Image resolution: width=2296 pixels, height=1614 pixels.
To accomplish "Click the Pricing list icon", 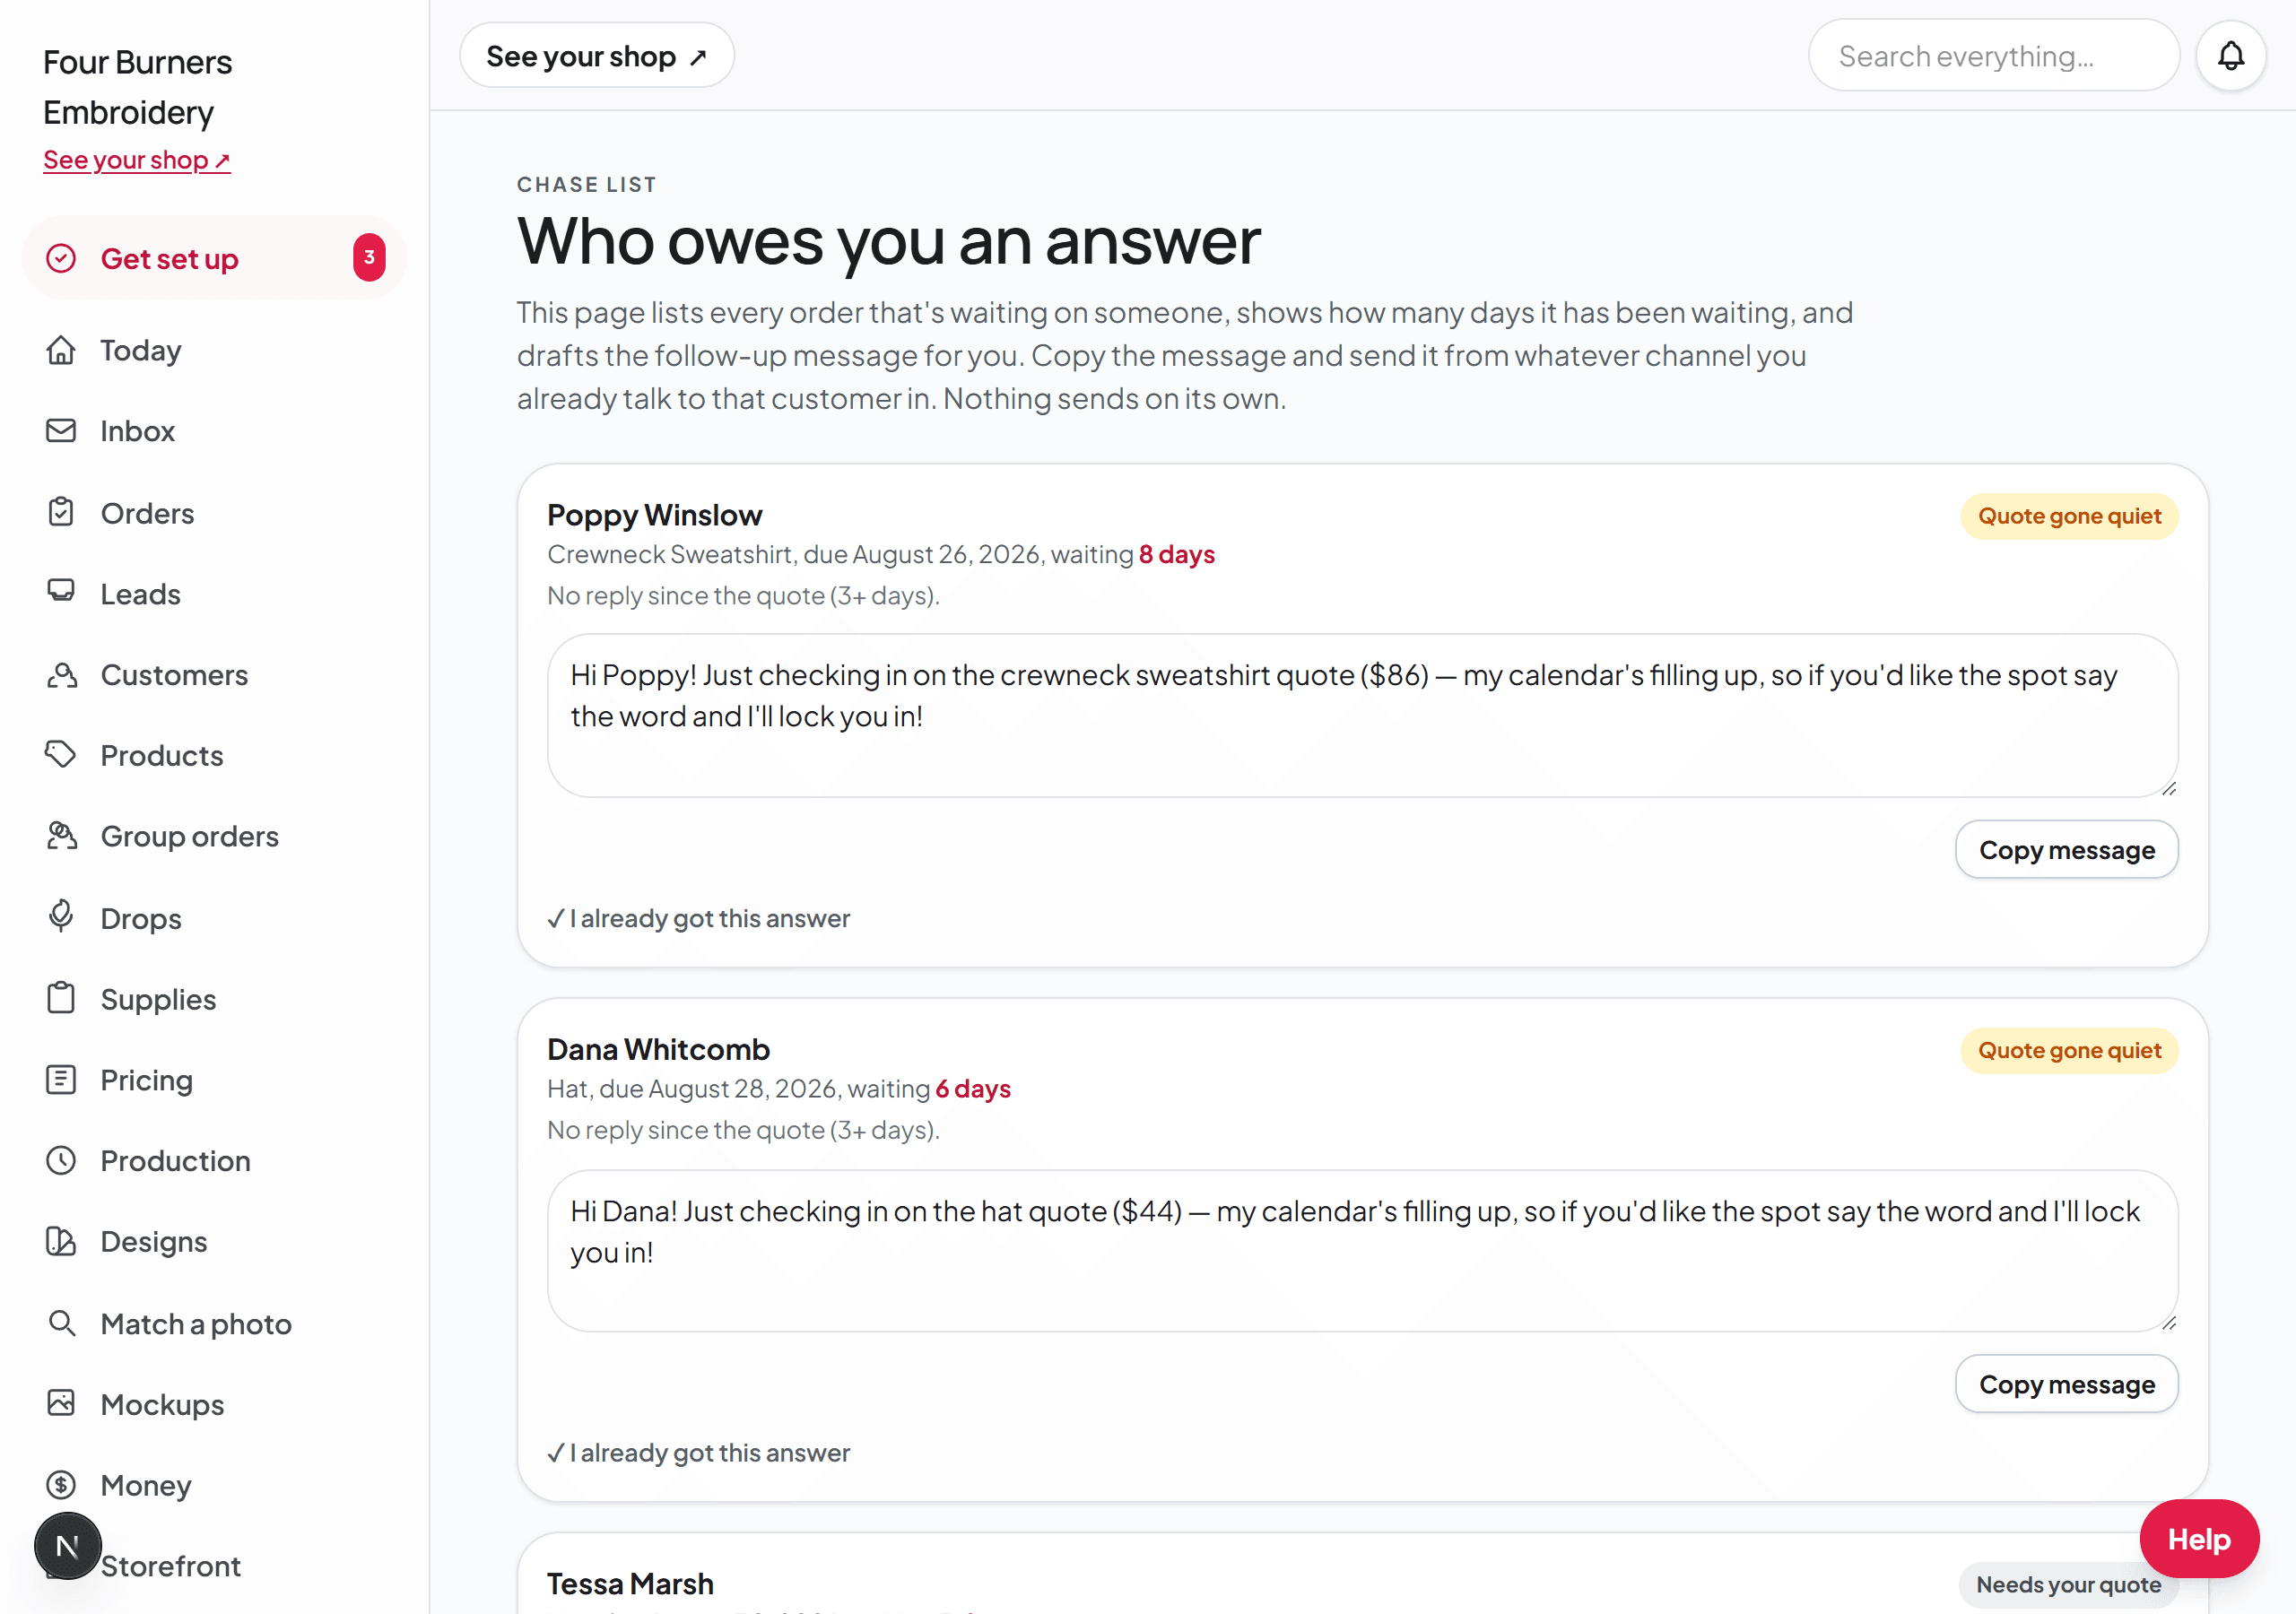I will point(61,1079).
